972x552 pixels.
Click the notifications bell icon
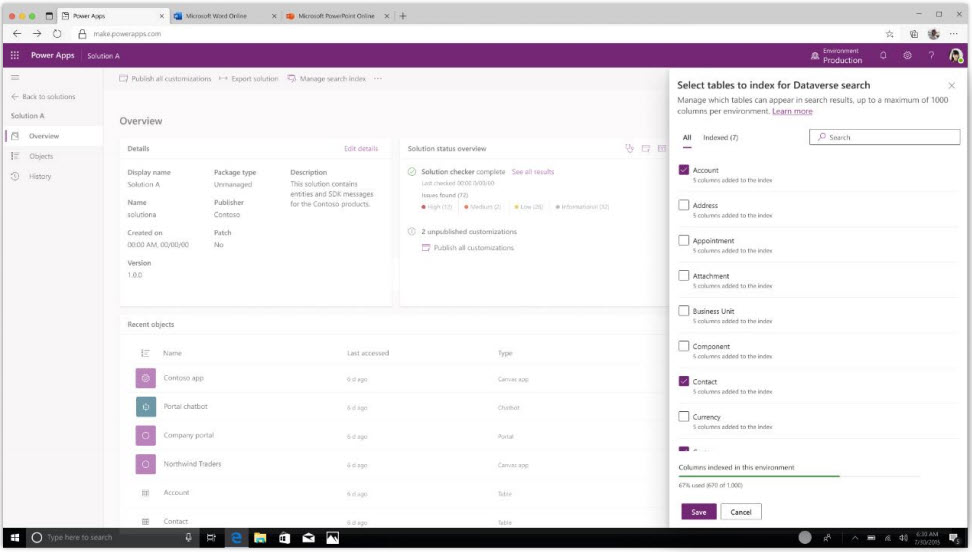click(x=883, y=56)
